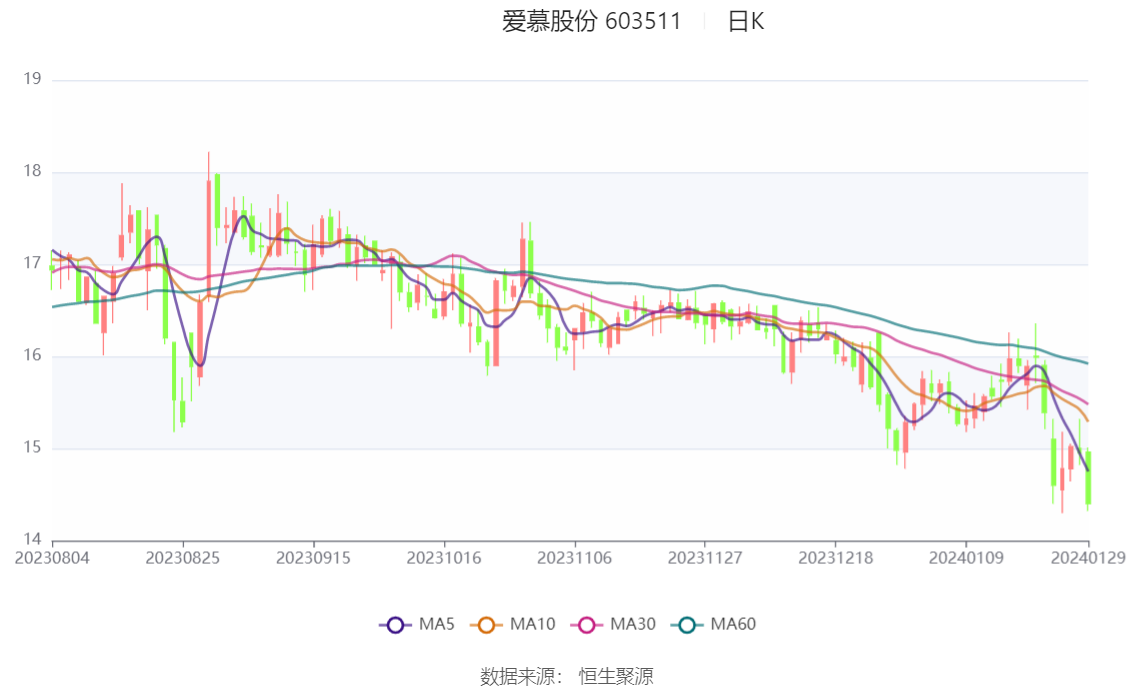Select the x-axis date 20231127
The width and height of the screenshot is (1134, 689).
705,558
